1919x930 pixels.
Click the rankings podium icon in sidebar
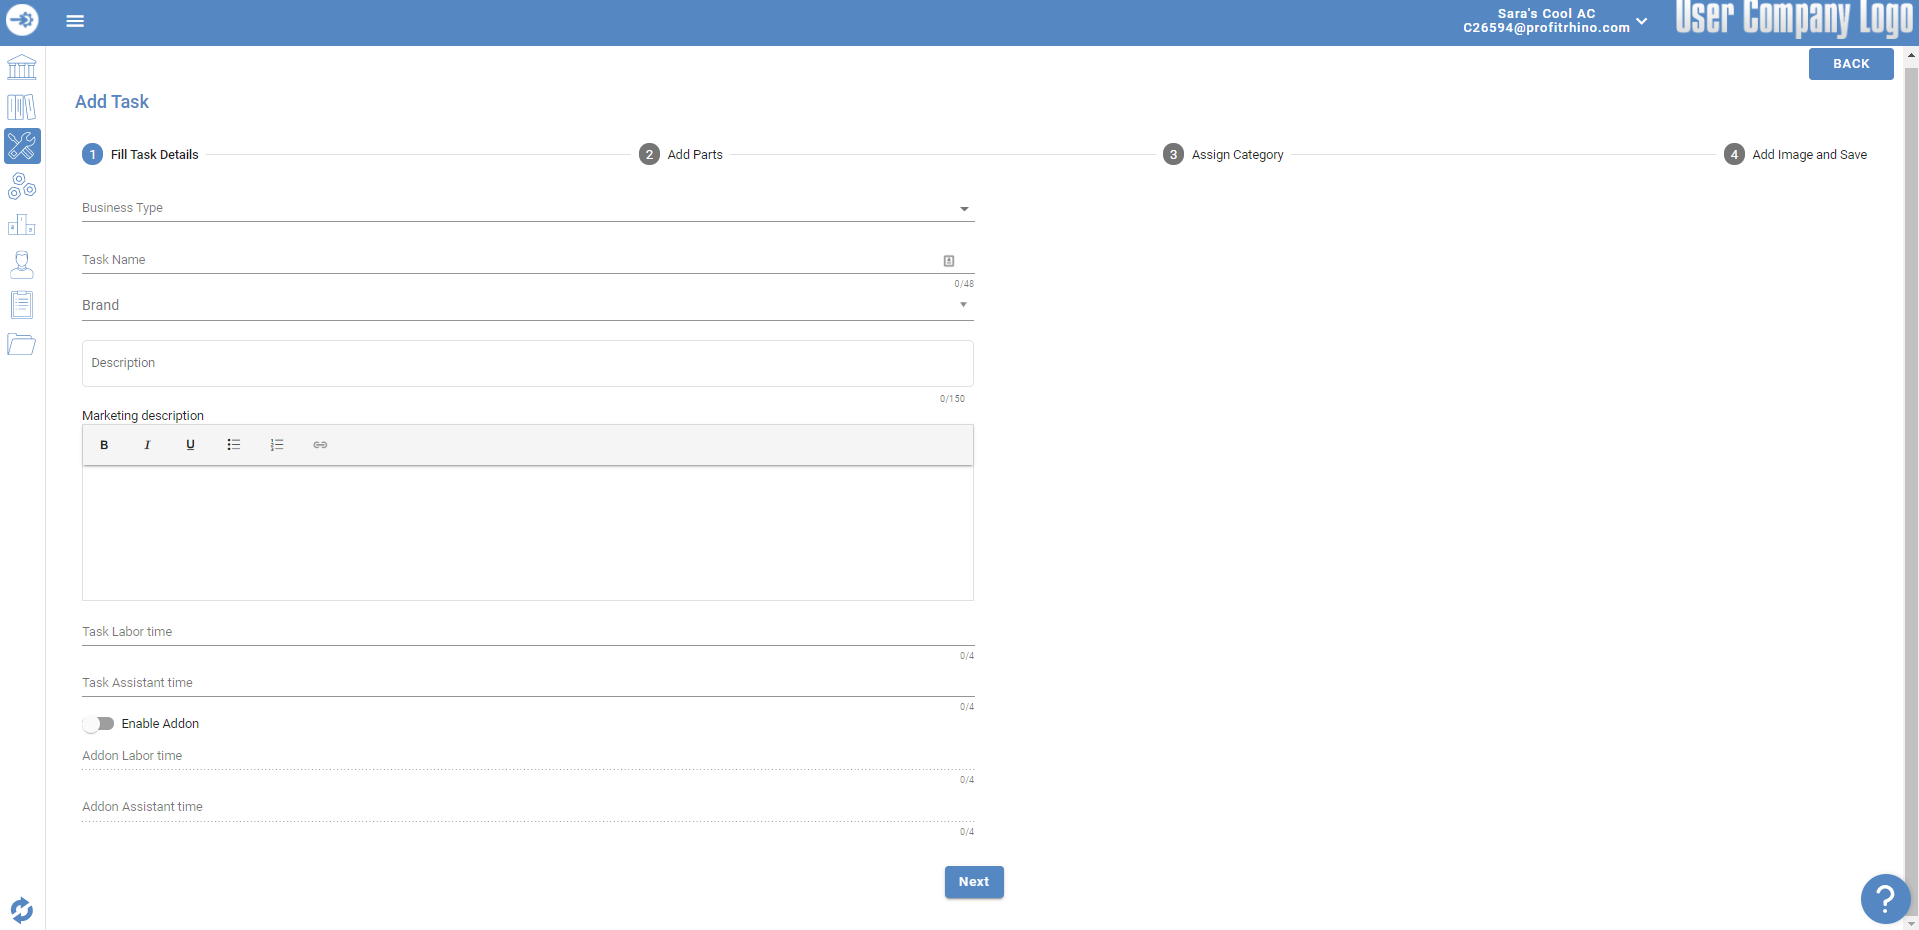[x=21, y=225]
